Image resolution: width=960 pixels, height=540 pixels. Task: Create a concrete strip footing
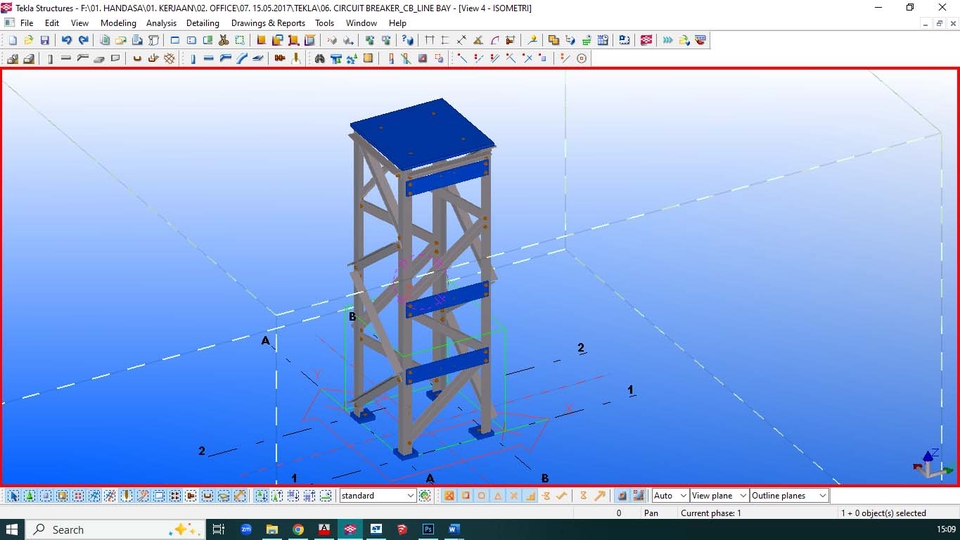[x=29, y=59]
